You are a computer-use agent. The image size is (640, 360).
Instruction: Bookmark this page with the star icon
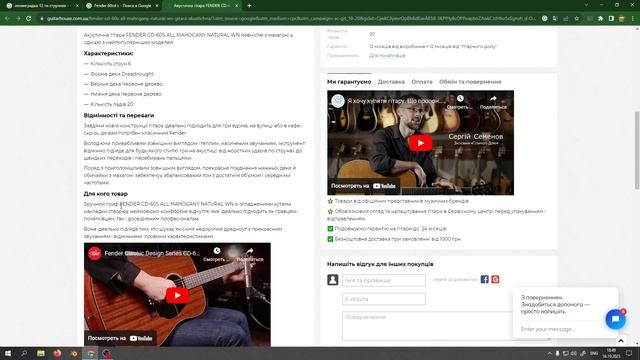pos(576,18)
